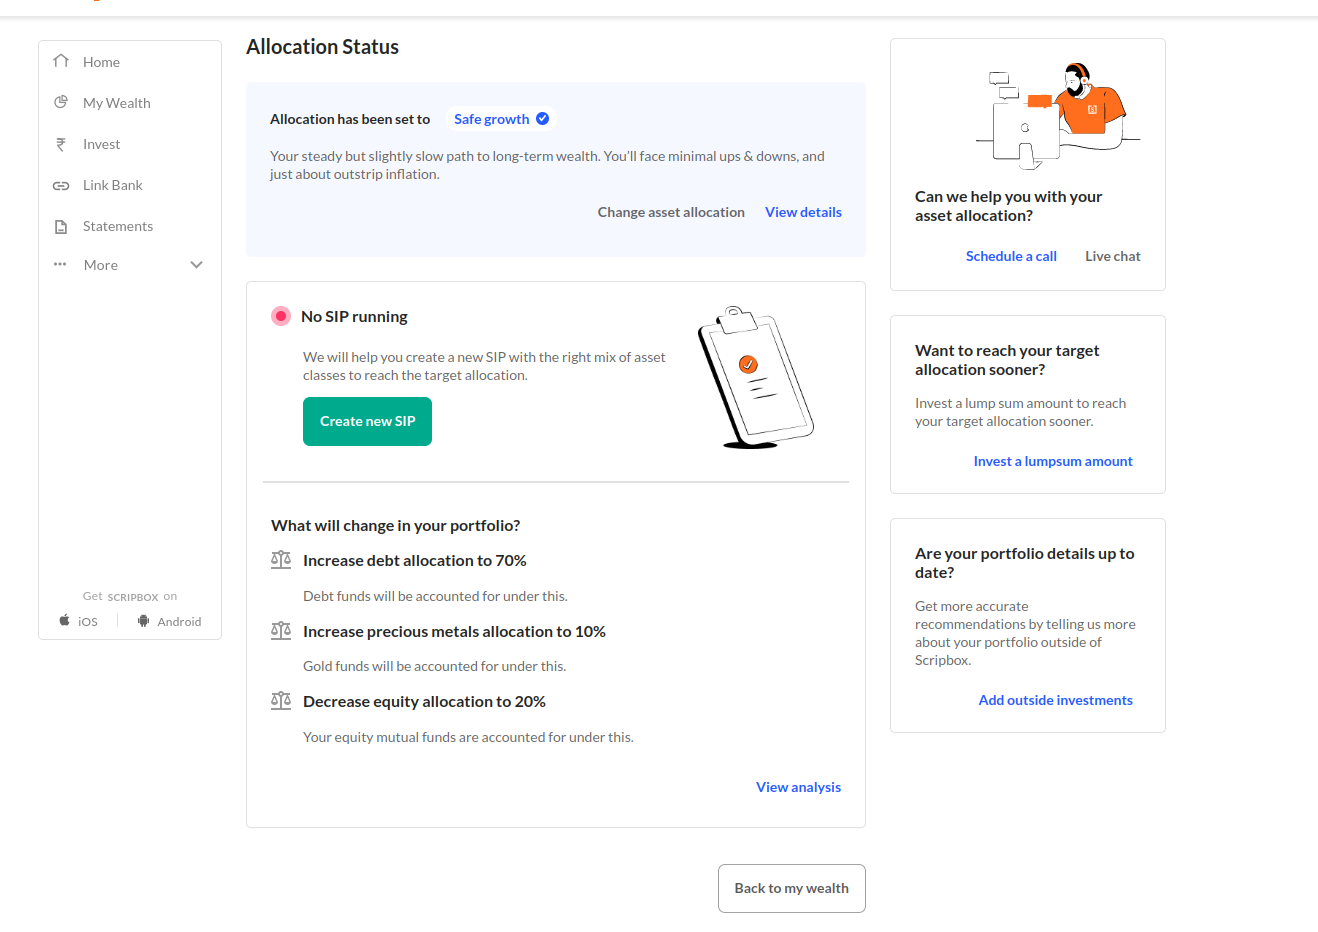Open the My Wealth menu item
Image resolution: width=1318 pixels, height=932 pixels.
pyautogui.click(x=117, y=103)
